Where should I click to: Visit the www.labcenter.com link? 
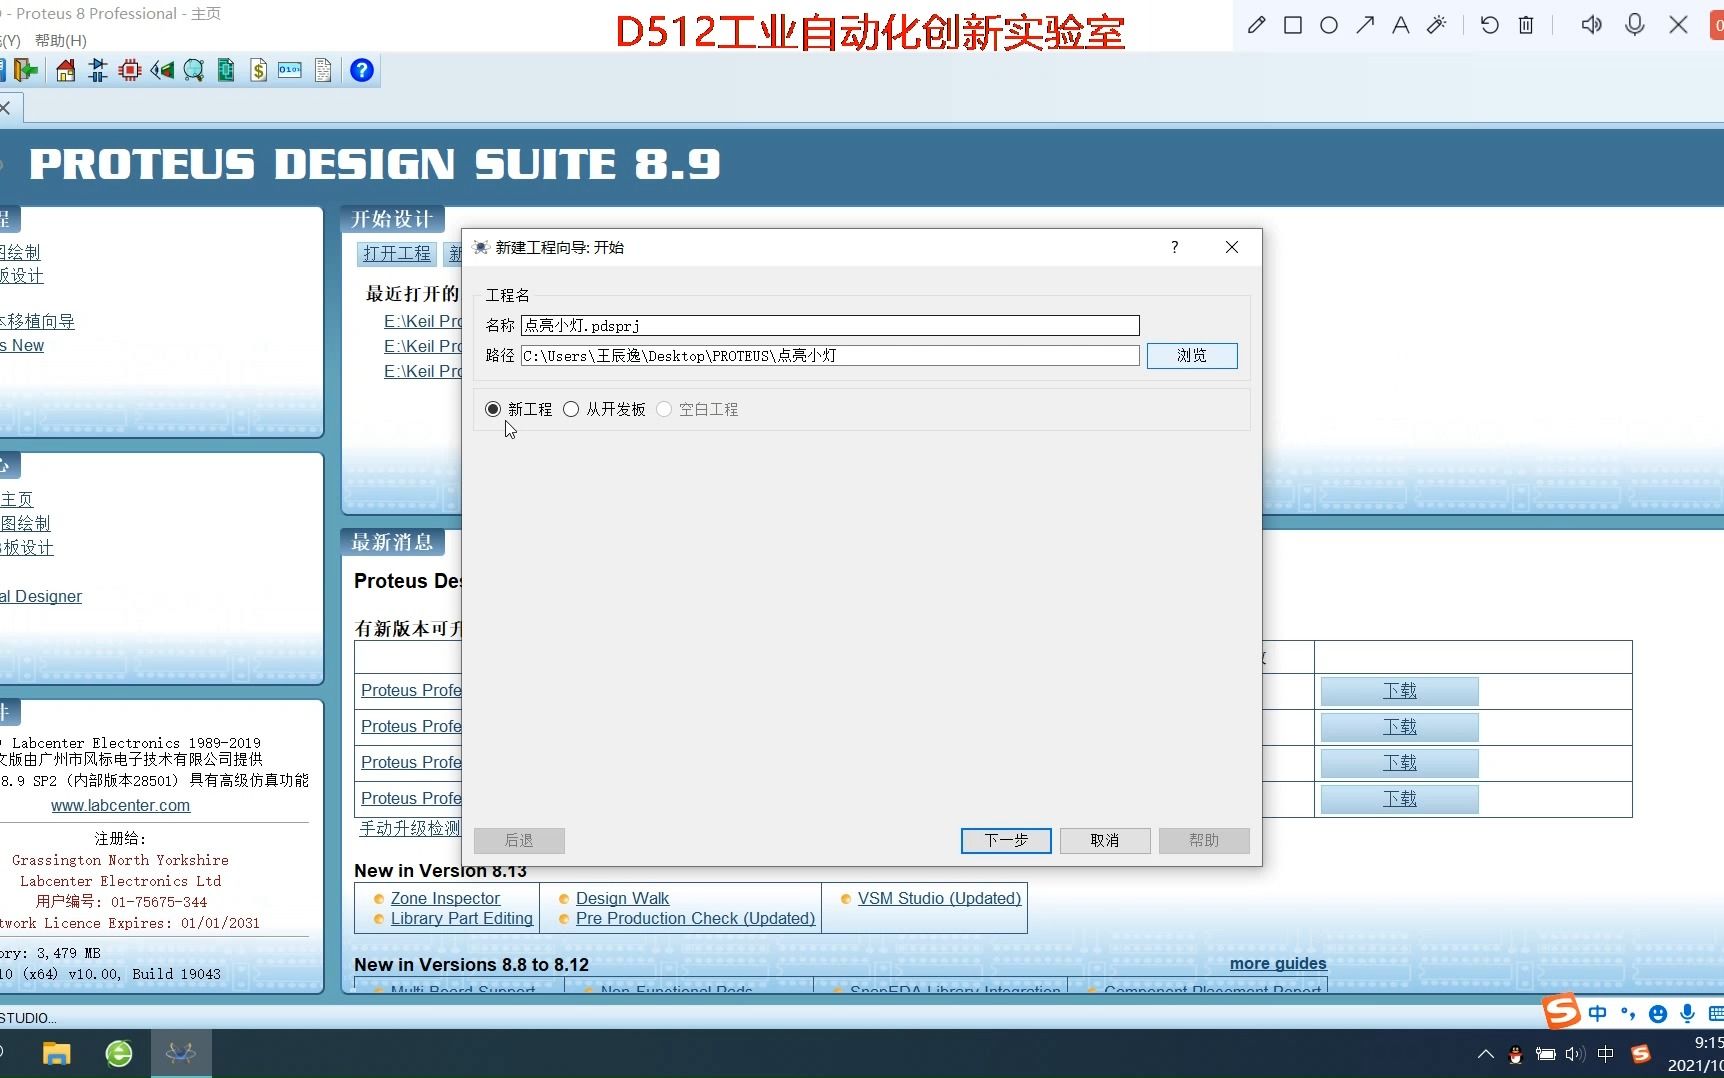[120, 805]
